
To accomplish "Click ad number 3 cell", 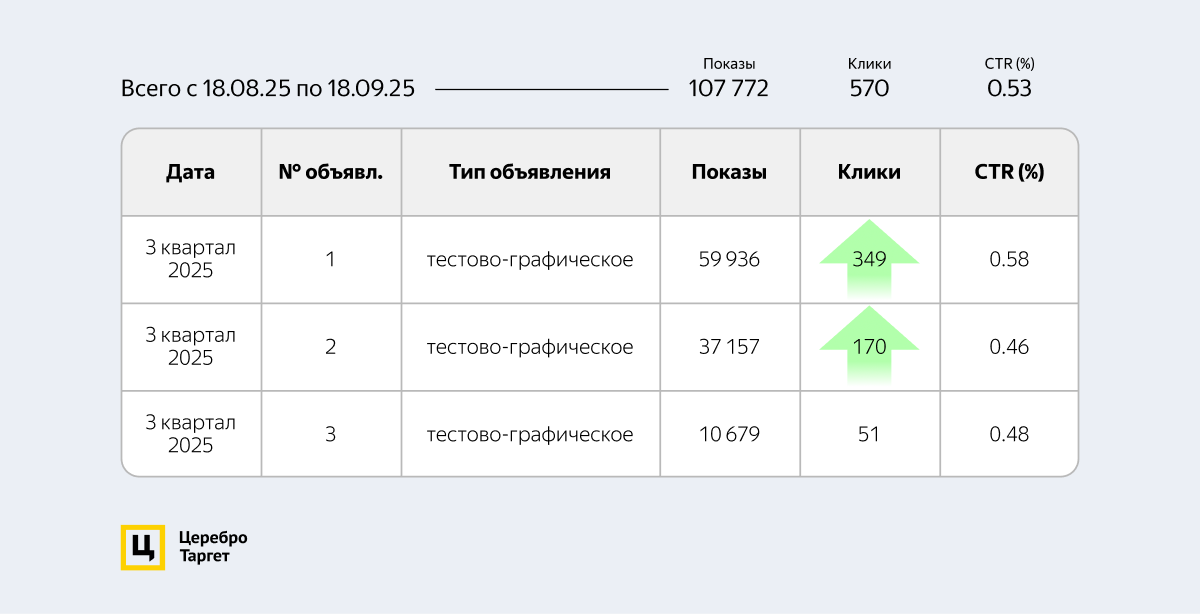I will pos(331,435).
